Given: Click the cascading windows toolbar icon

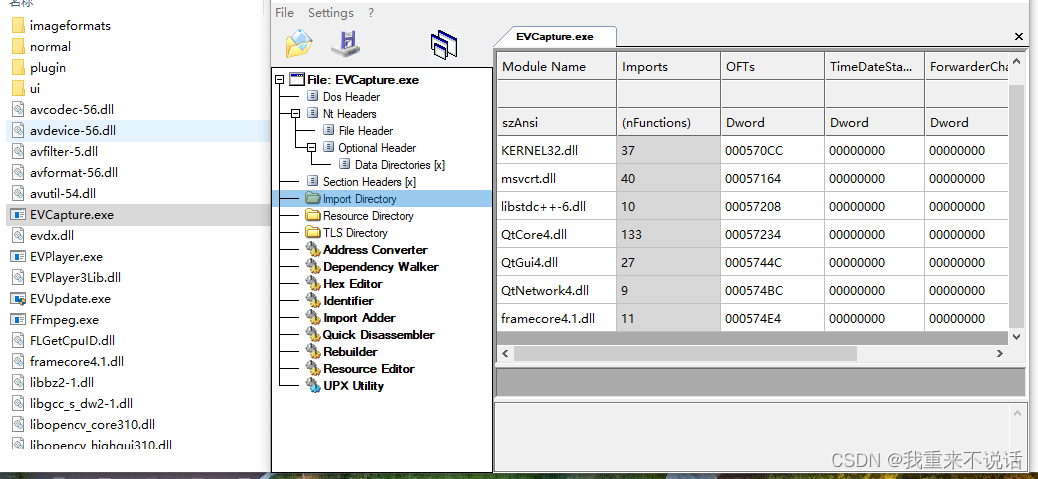Looking at the screenshot, I should [x=444, y=45].
